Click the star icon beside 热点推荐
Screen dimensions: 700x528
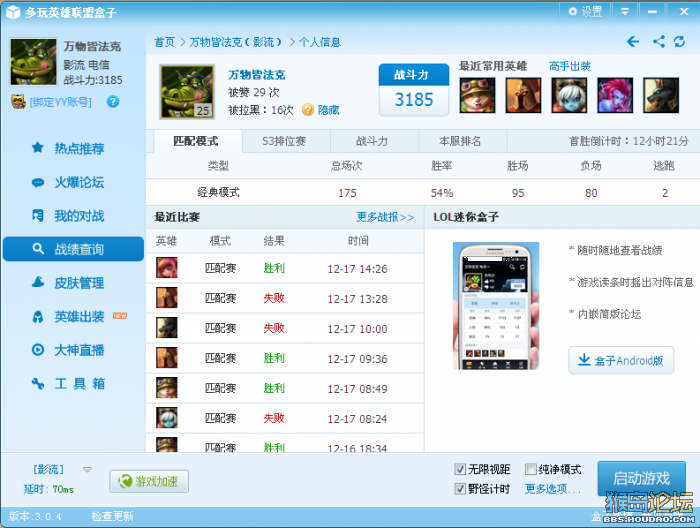tap(38, 147)
